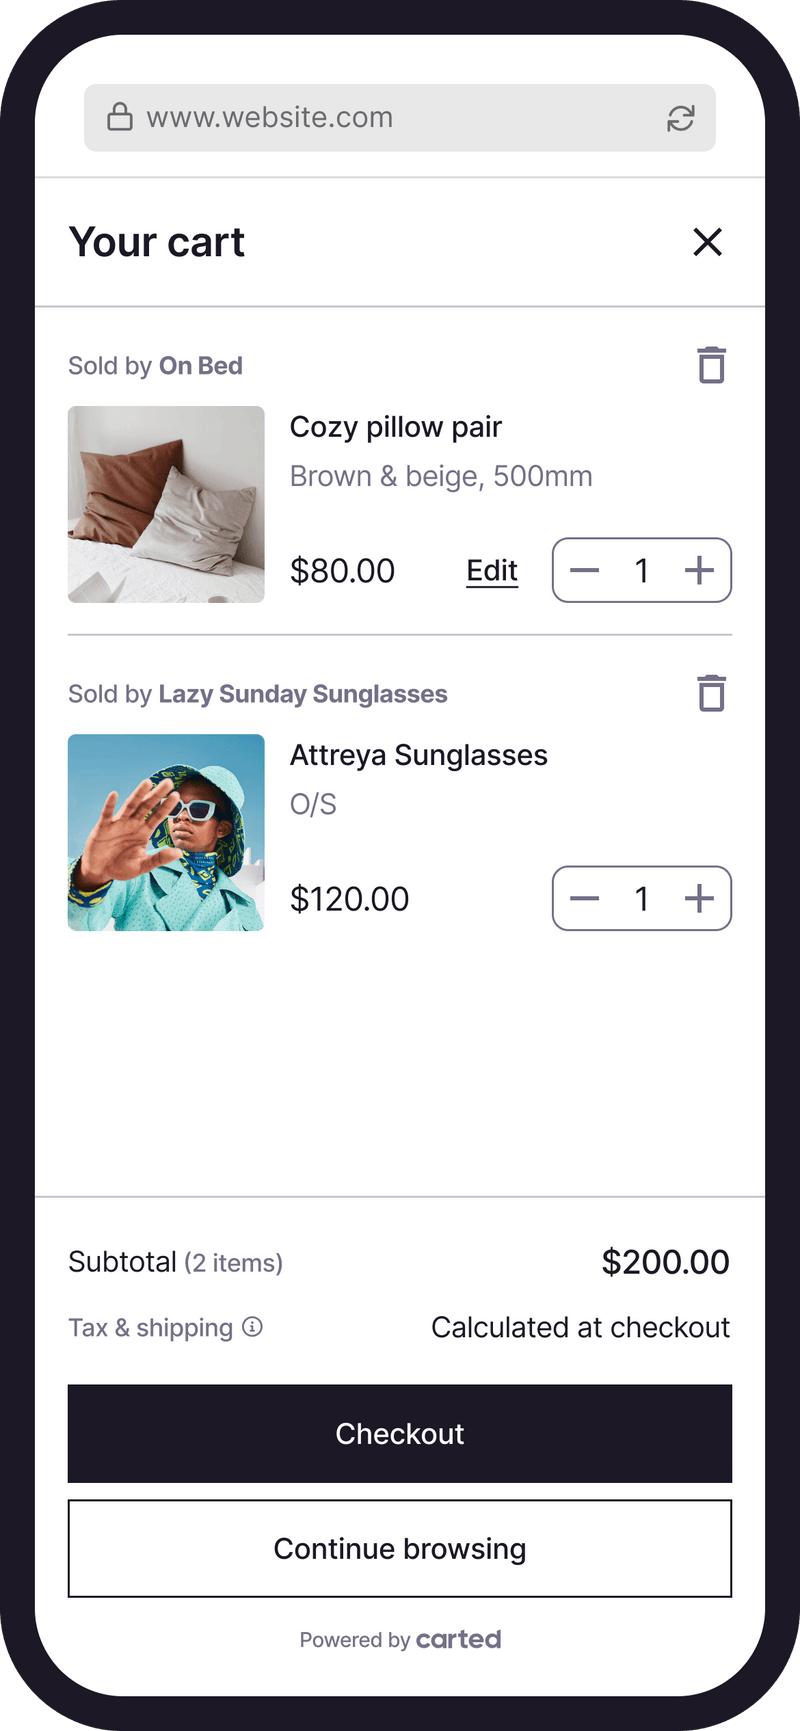Open the Edit link for Cozy pillow pair
Screen dimensions: 800x1731
tap(491, 570)
